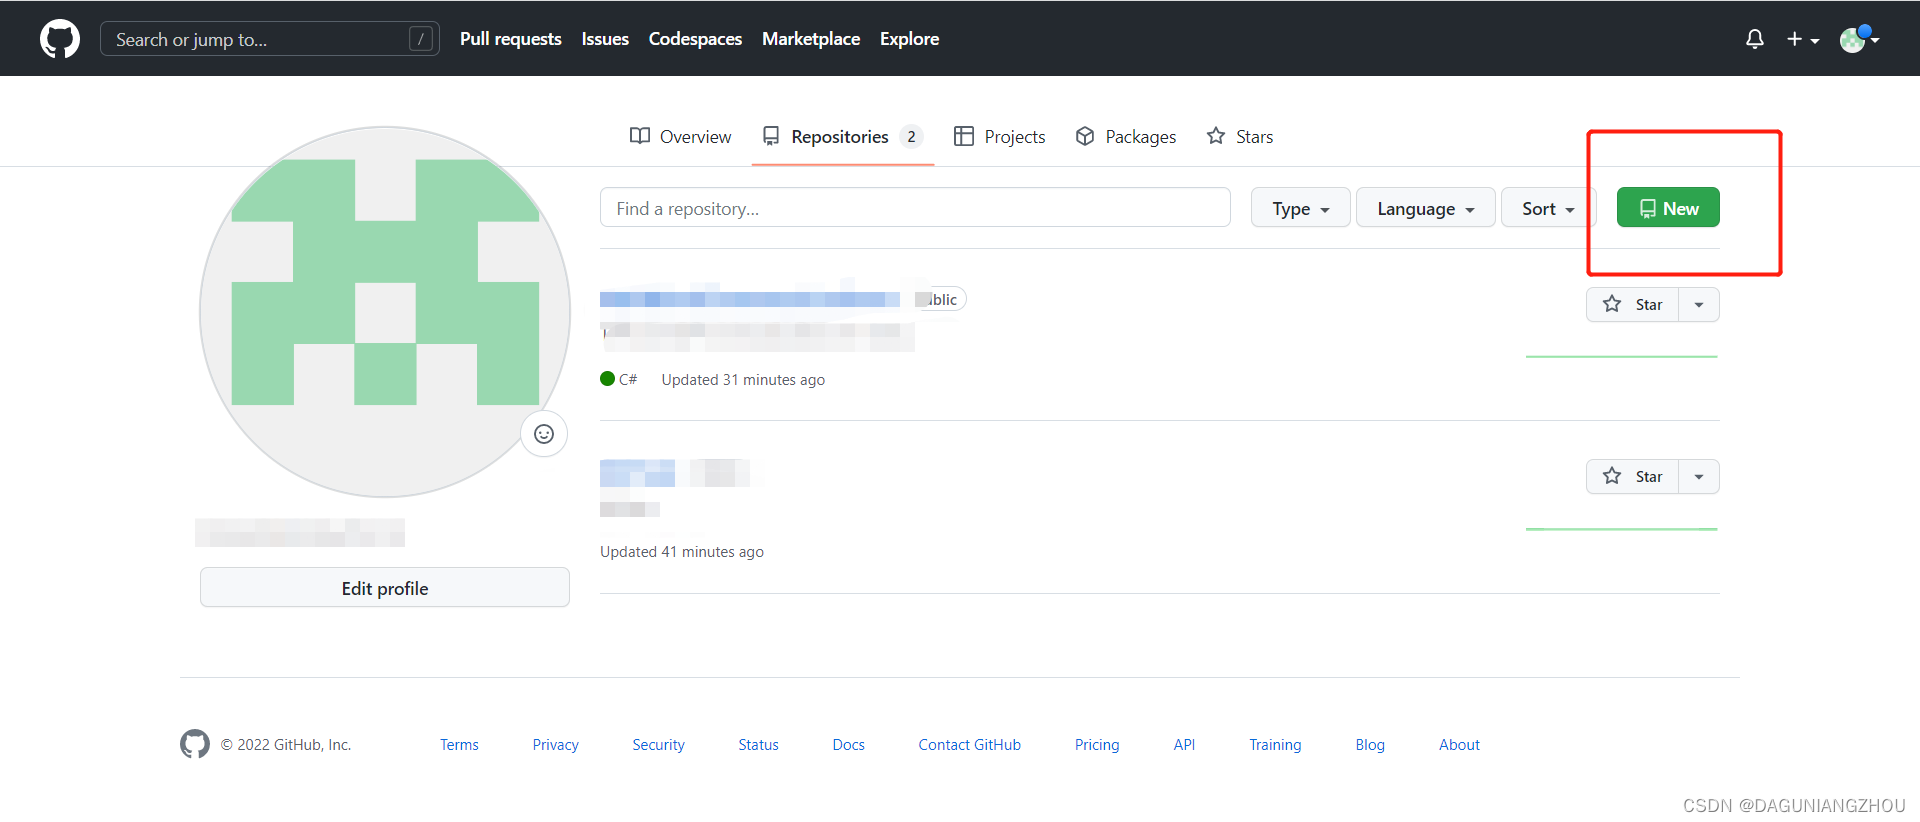
Task: Switch to the Repositories tab
Action: coord(842,137)
